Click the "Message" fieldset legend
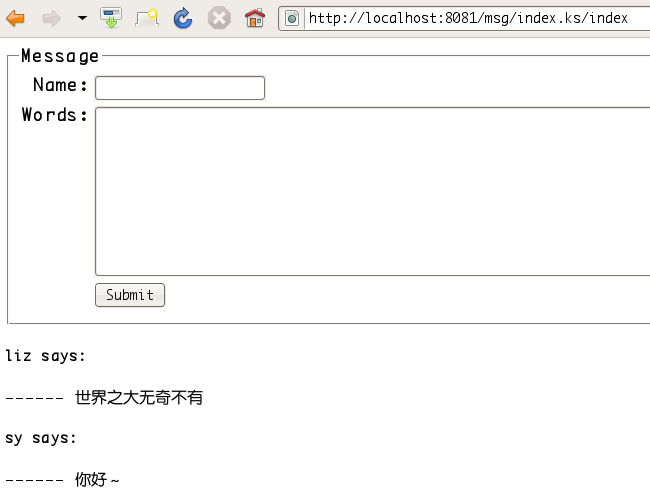This screenshot has width=650, height=489. [x=60, y=56]
